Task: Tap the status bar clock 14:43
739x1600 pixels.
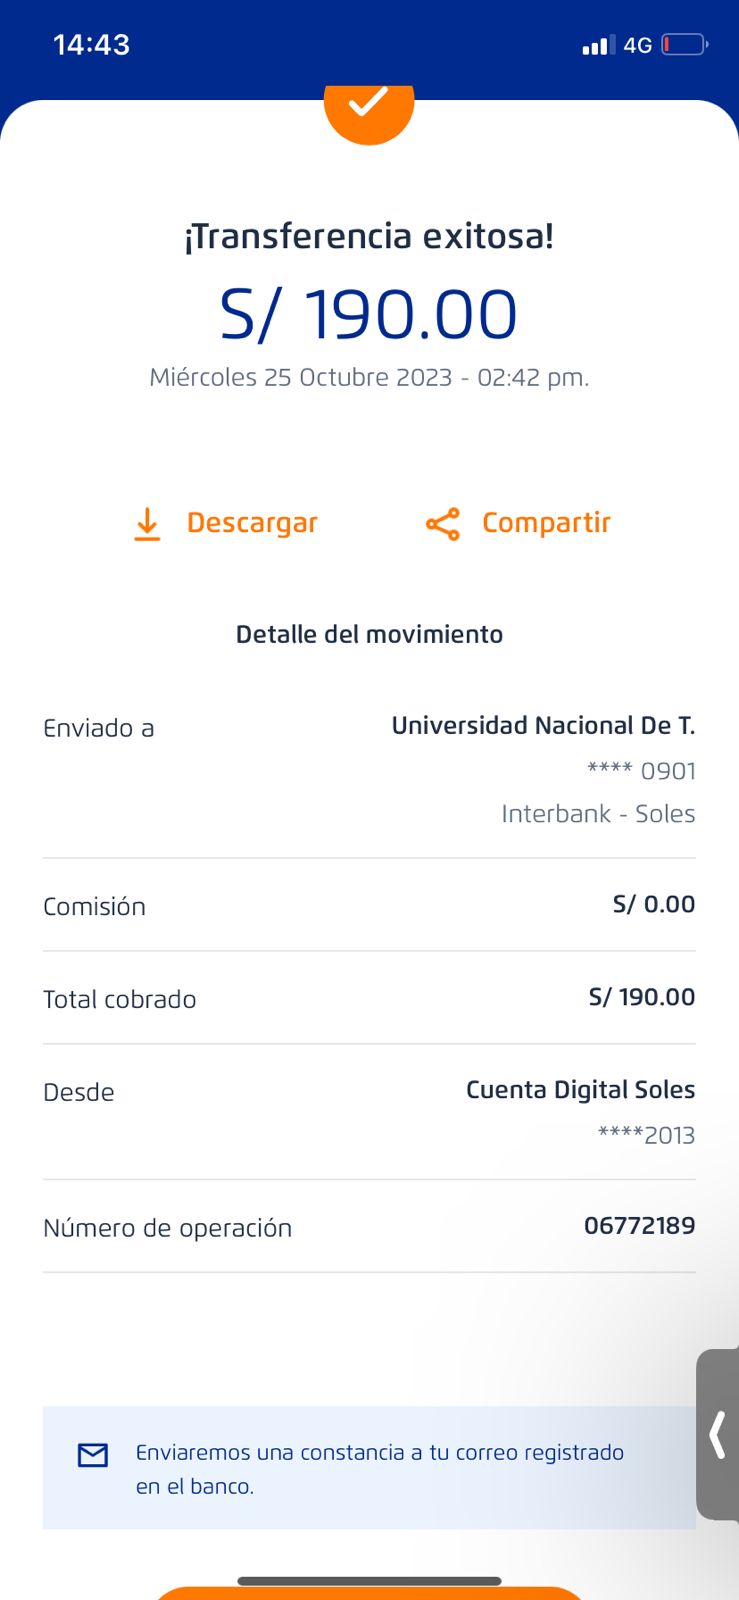Action: click(91, 45)
